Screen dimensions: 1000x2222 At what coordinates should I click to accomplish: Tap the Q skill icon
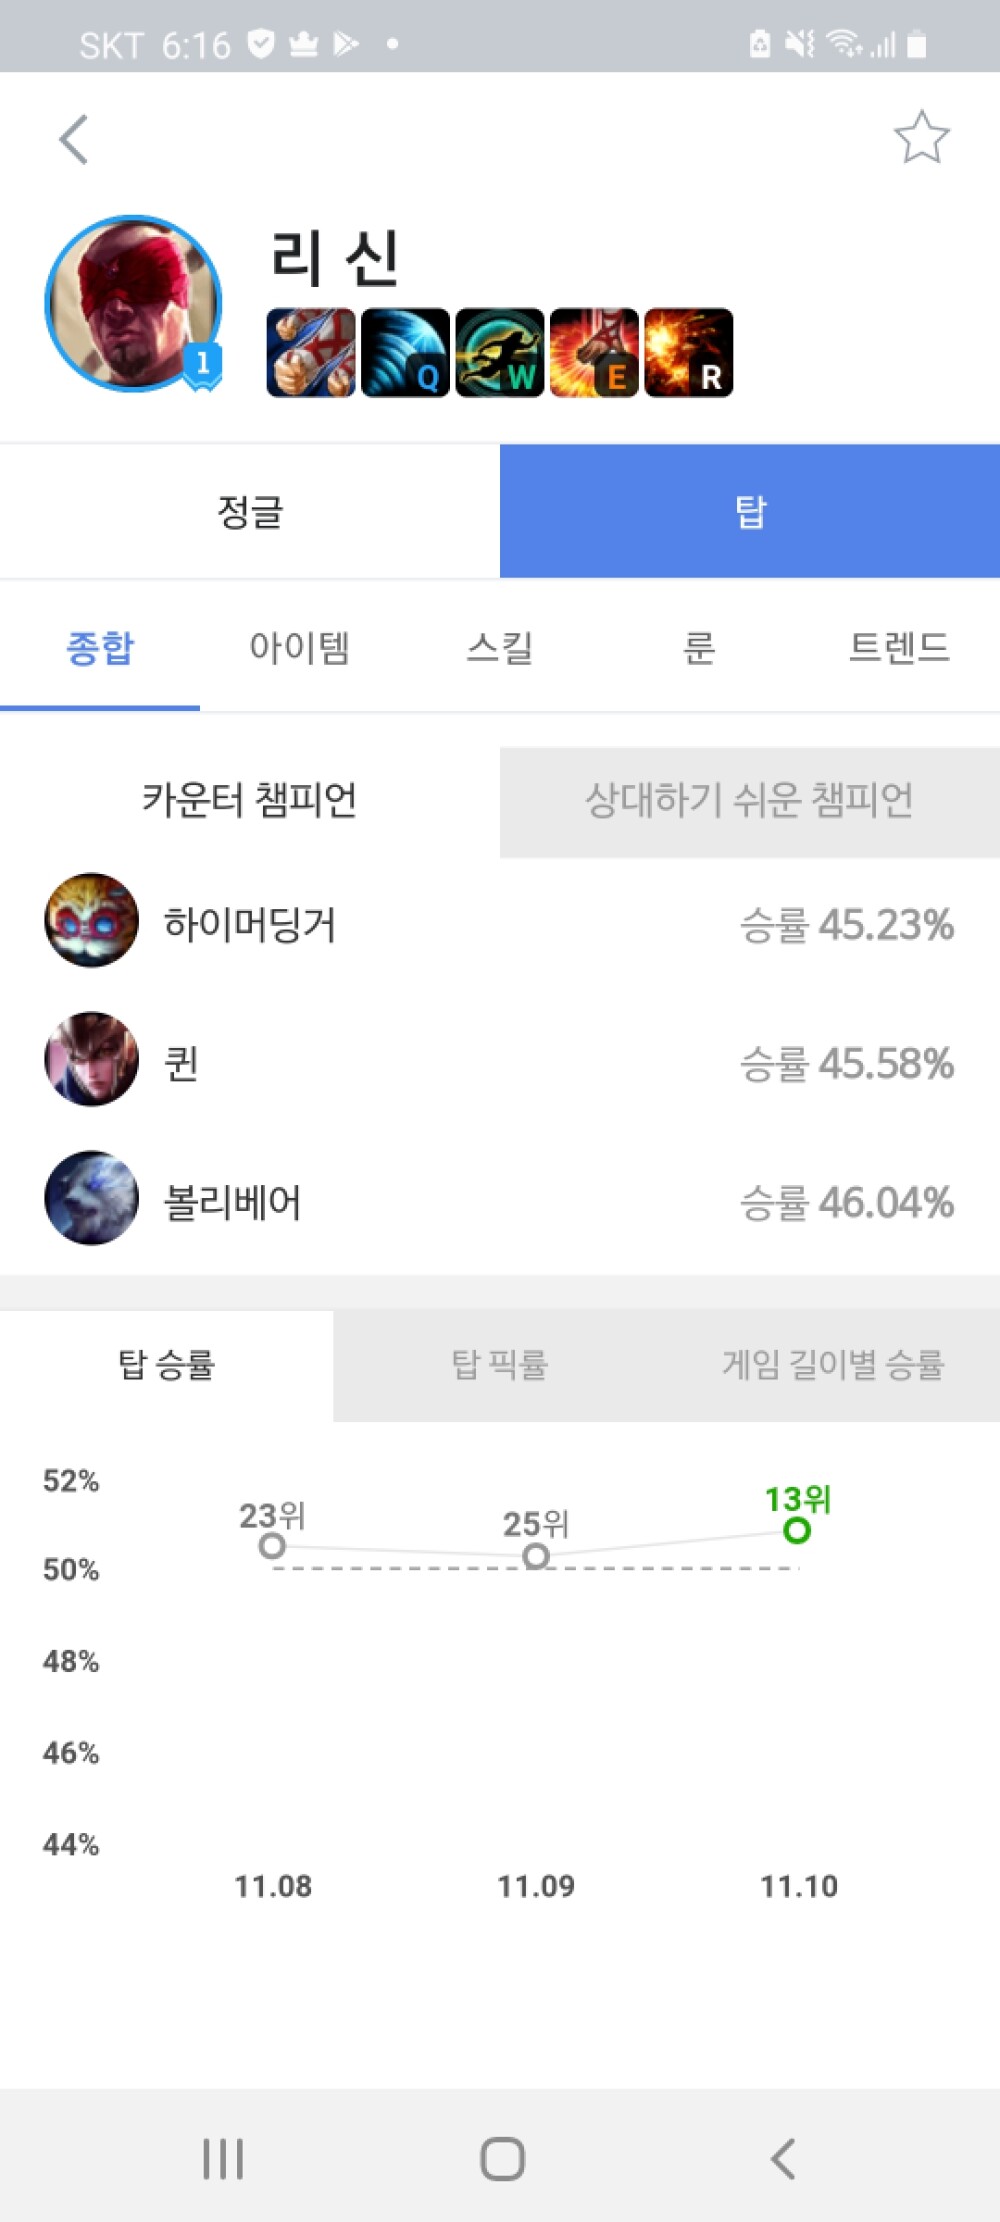(x=405, y=353)
